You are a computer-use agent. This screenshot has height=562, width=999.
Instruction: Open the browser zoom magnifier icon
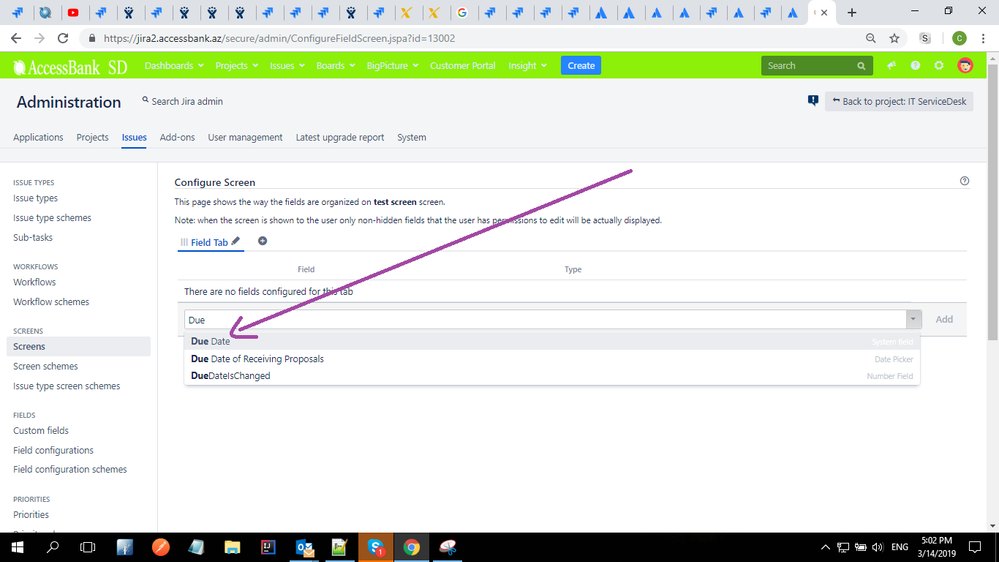[x=870, y=38]
